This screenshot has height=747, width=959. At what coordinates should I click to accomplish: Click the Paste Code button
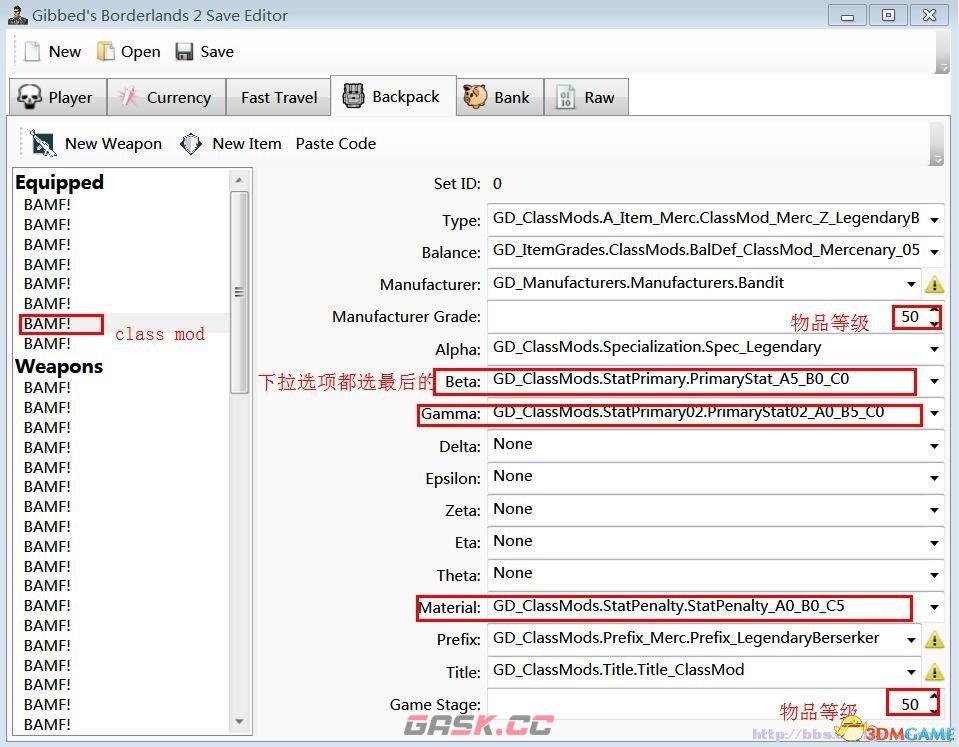pos(336,144)
